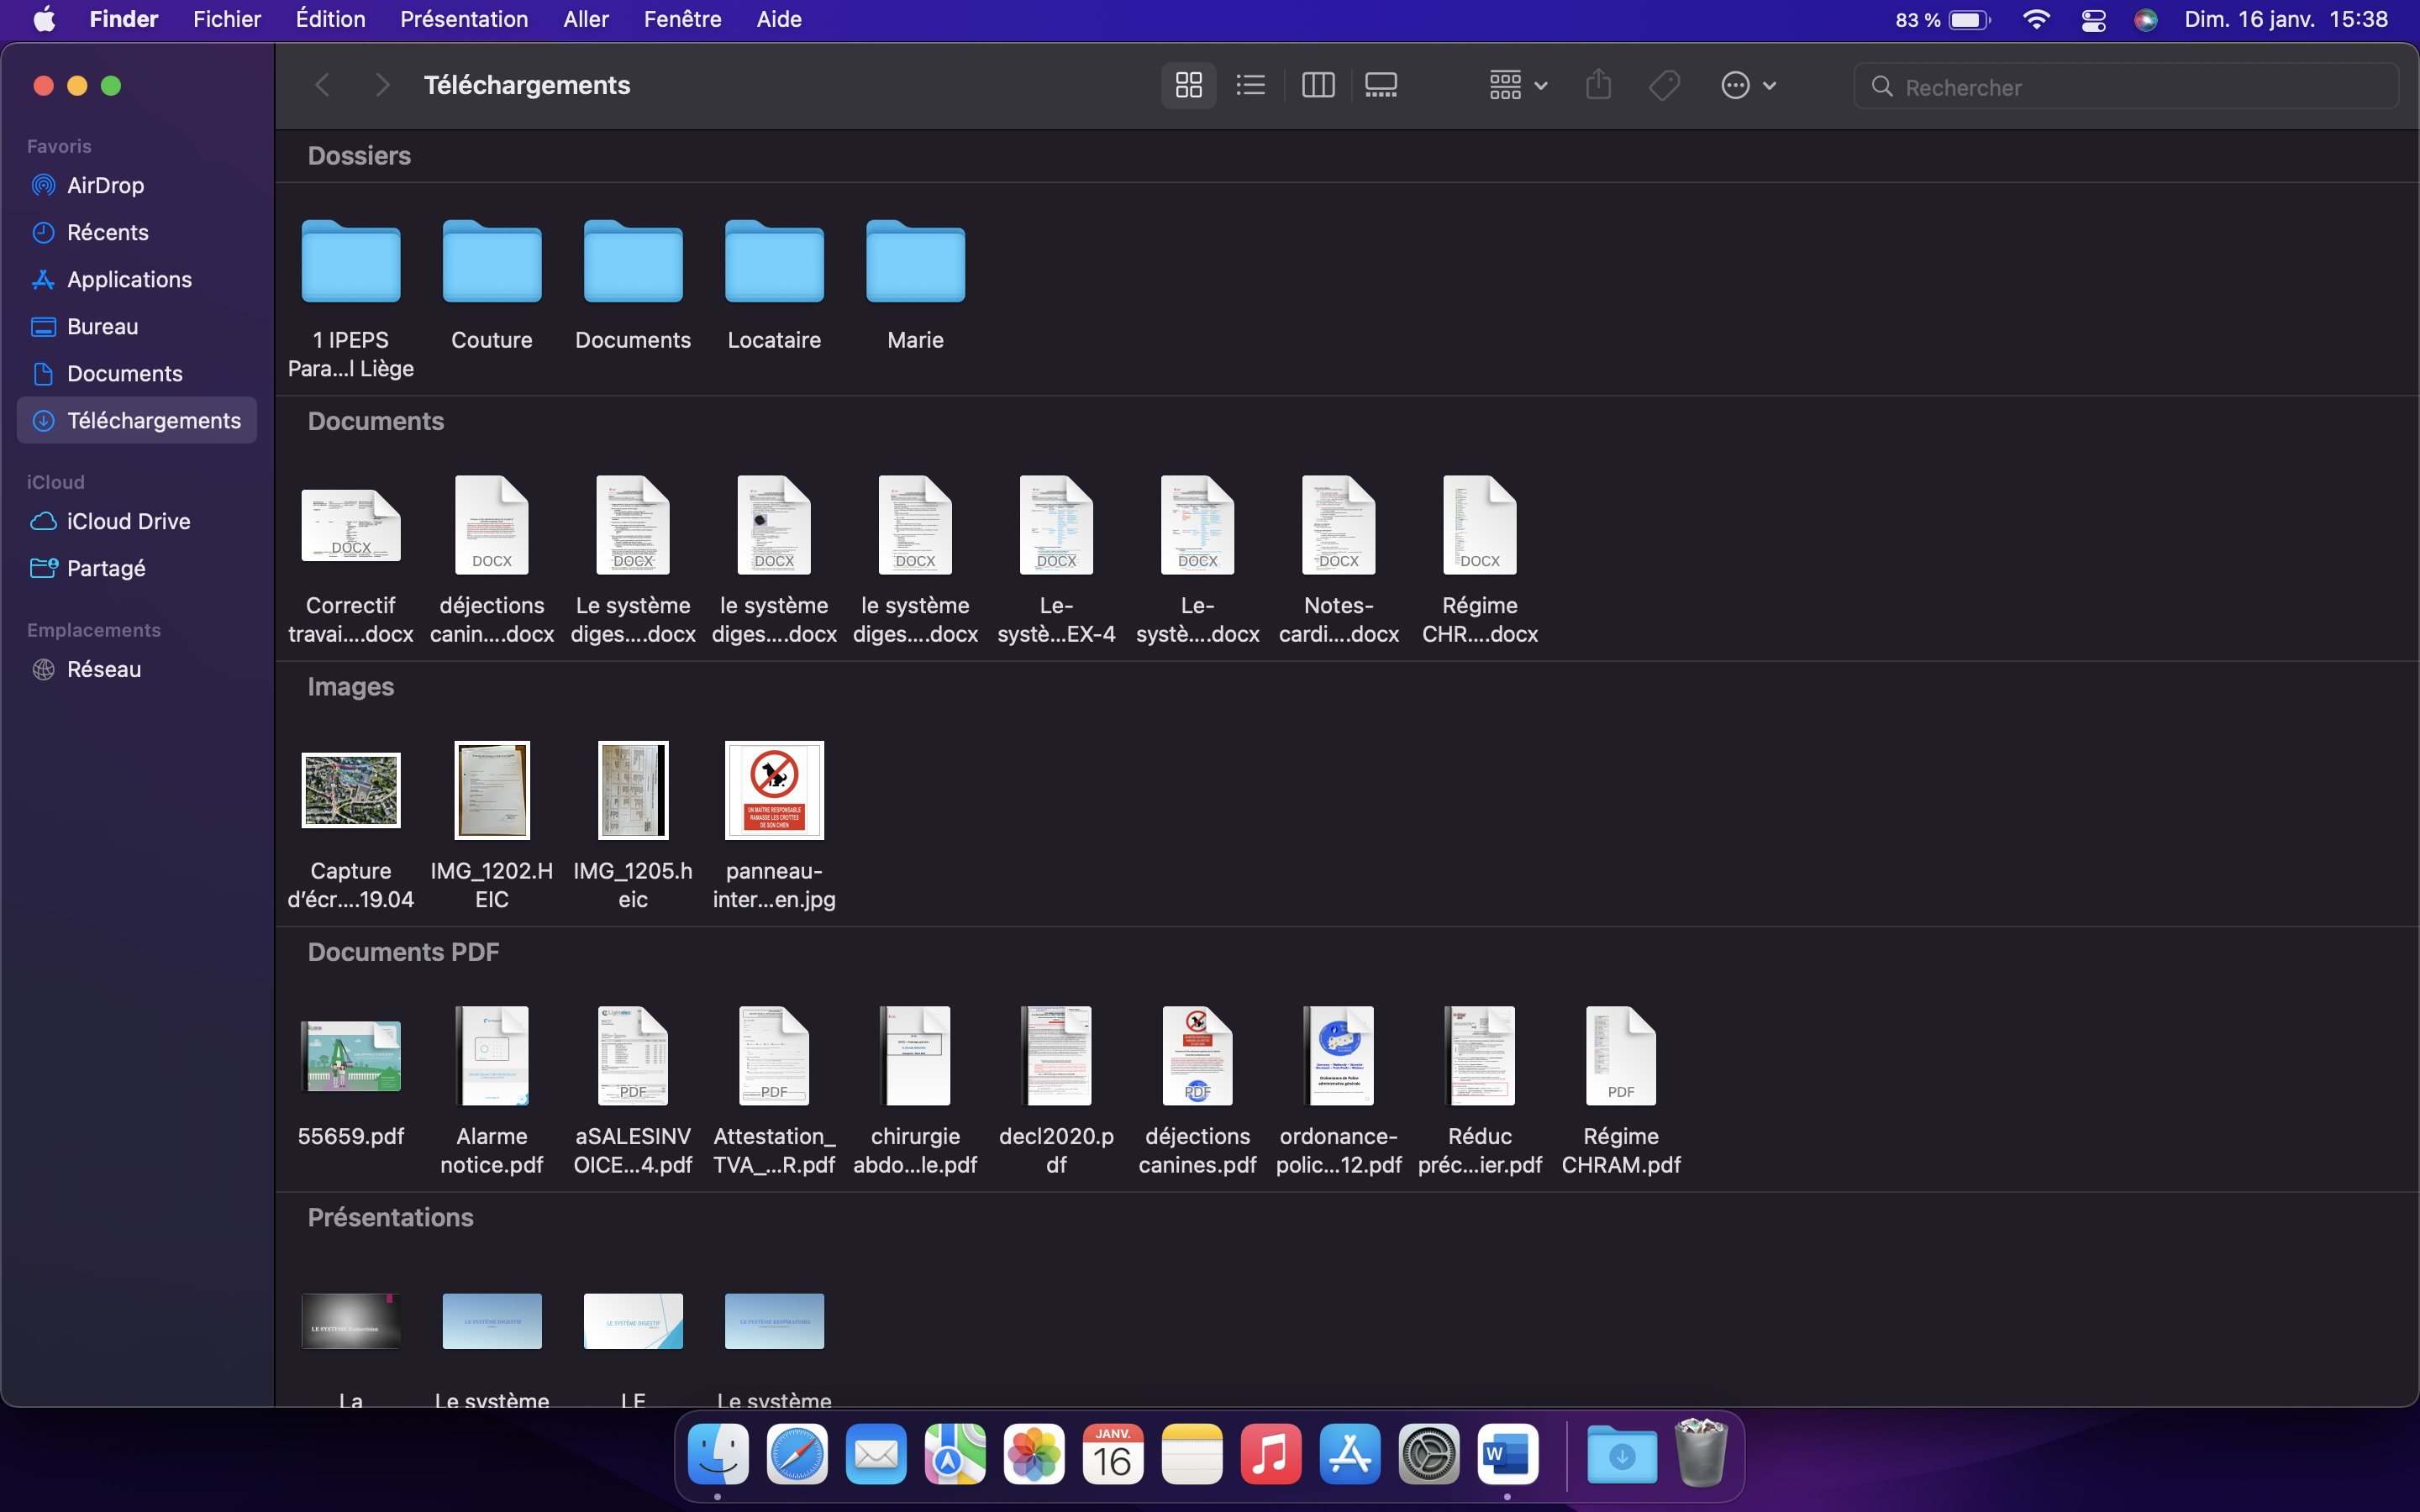Viewport: 2420px width, 1512px height.
Task: Switch to list view mode
Action: coord(1250,85)
